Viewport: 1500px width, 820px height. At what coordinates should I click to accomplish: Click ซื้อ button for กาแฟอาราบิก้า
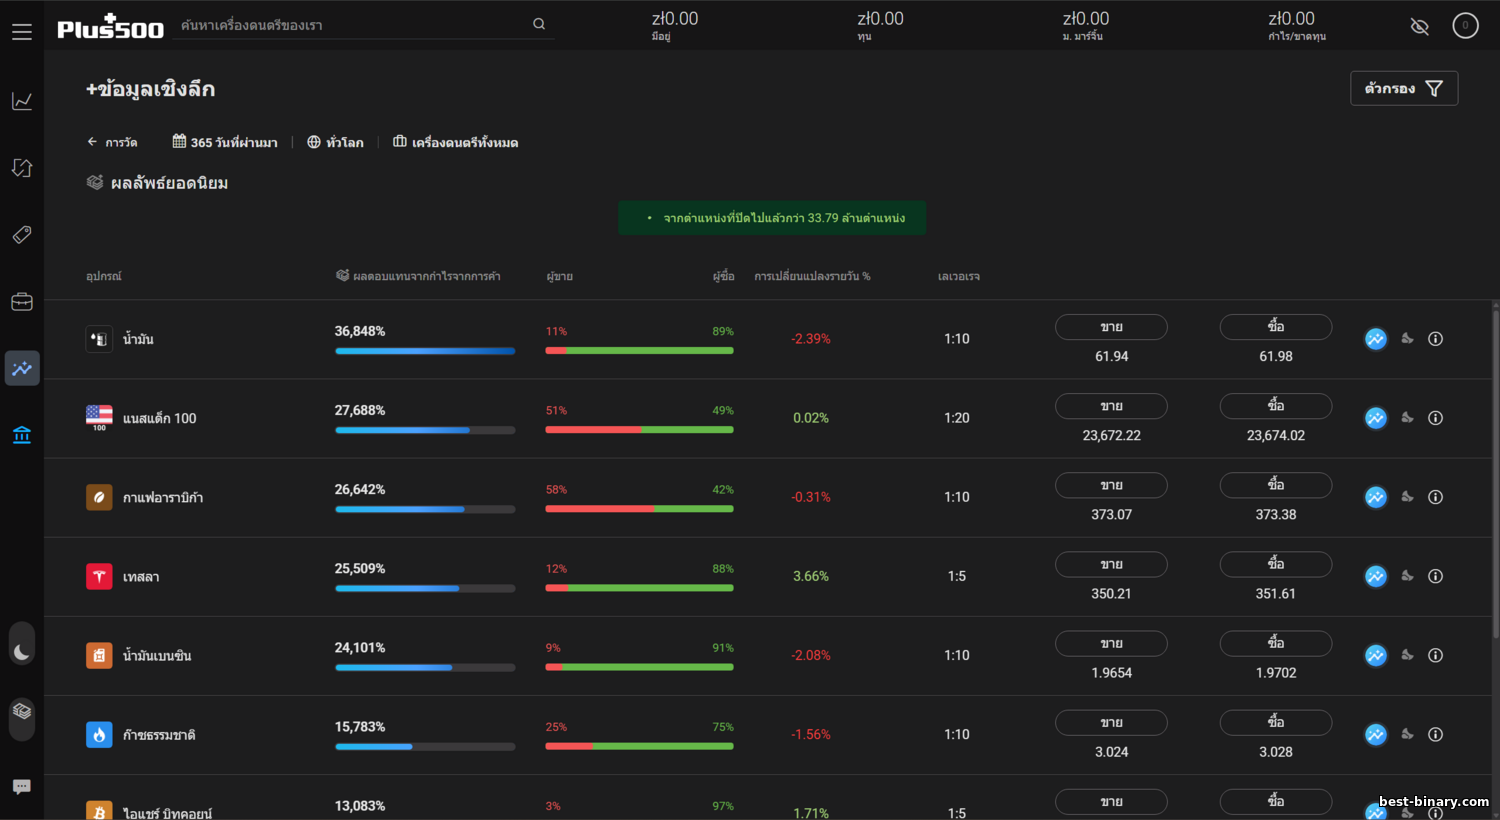click(1275, 485)
